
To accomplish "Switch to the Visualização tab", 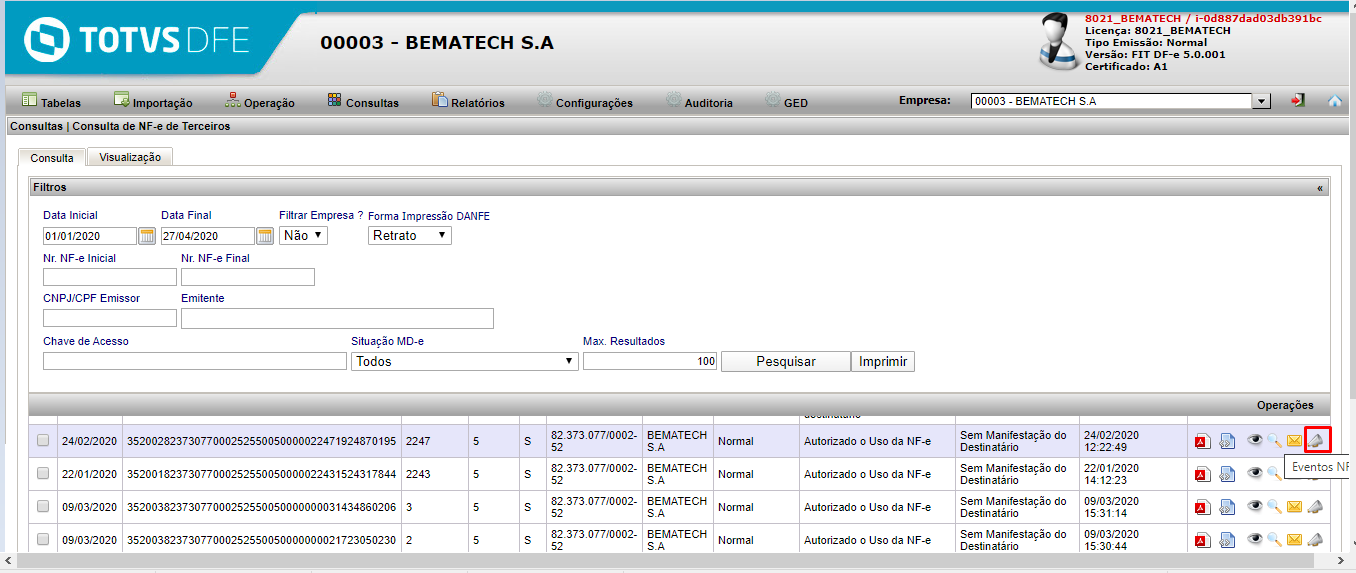I will tap(130, 157).
